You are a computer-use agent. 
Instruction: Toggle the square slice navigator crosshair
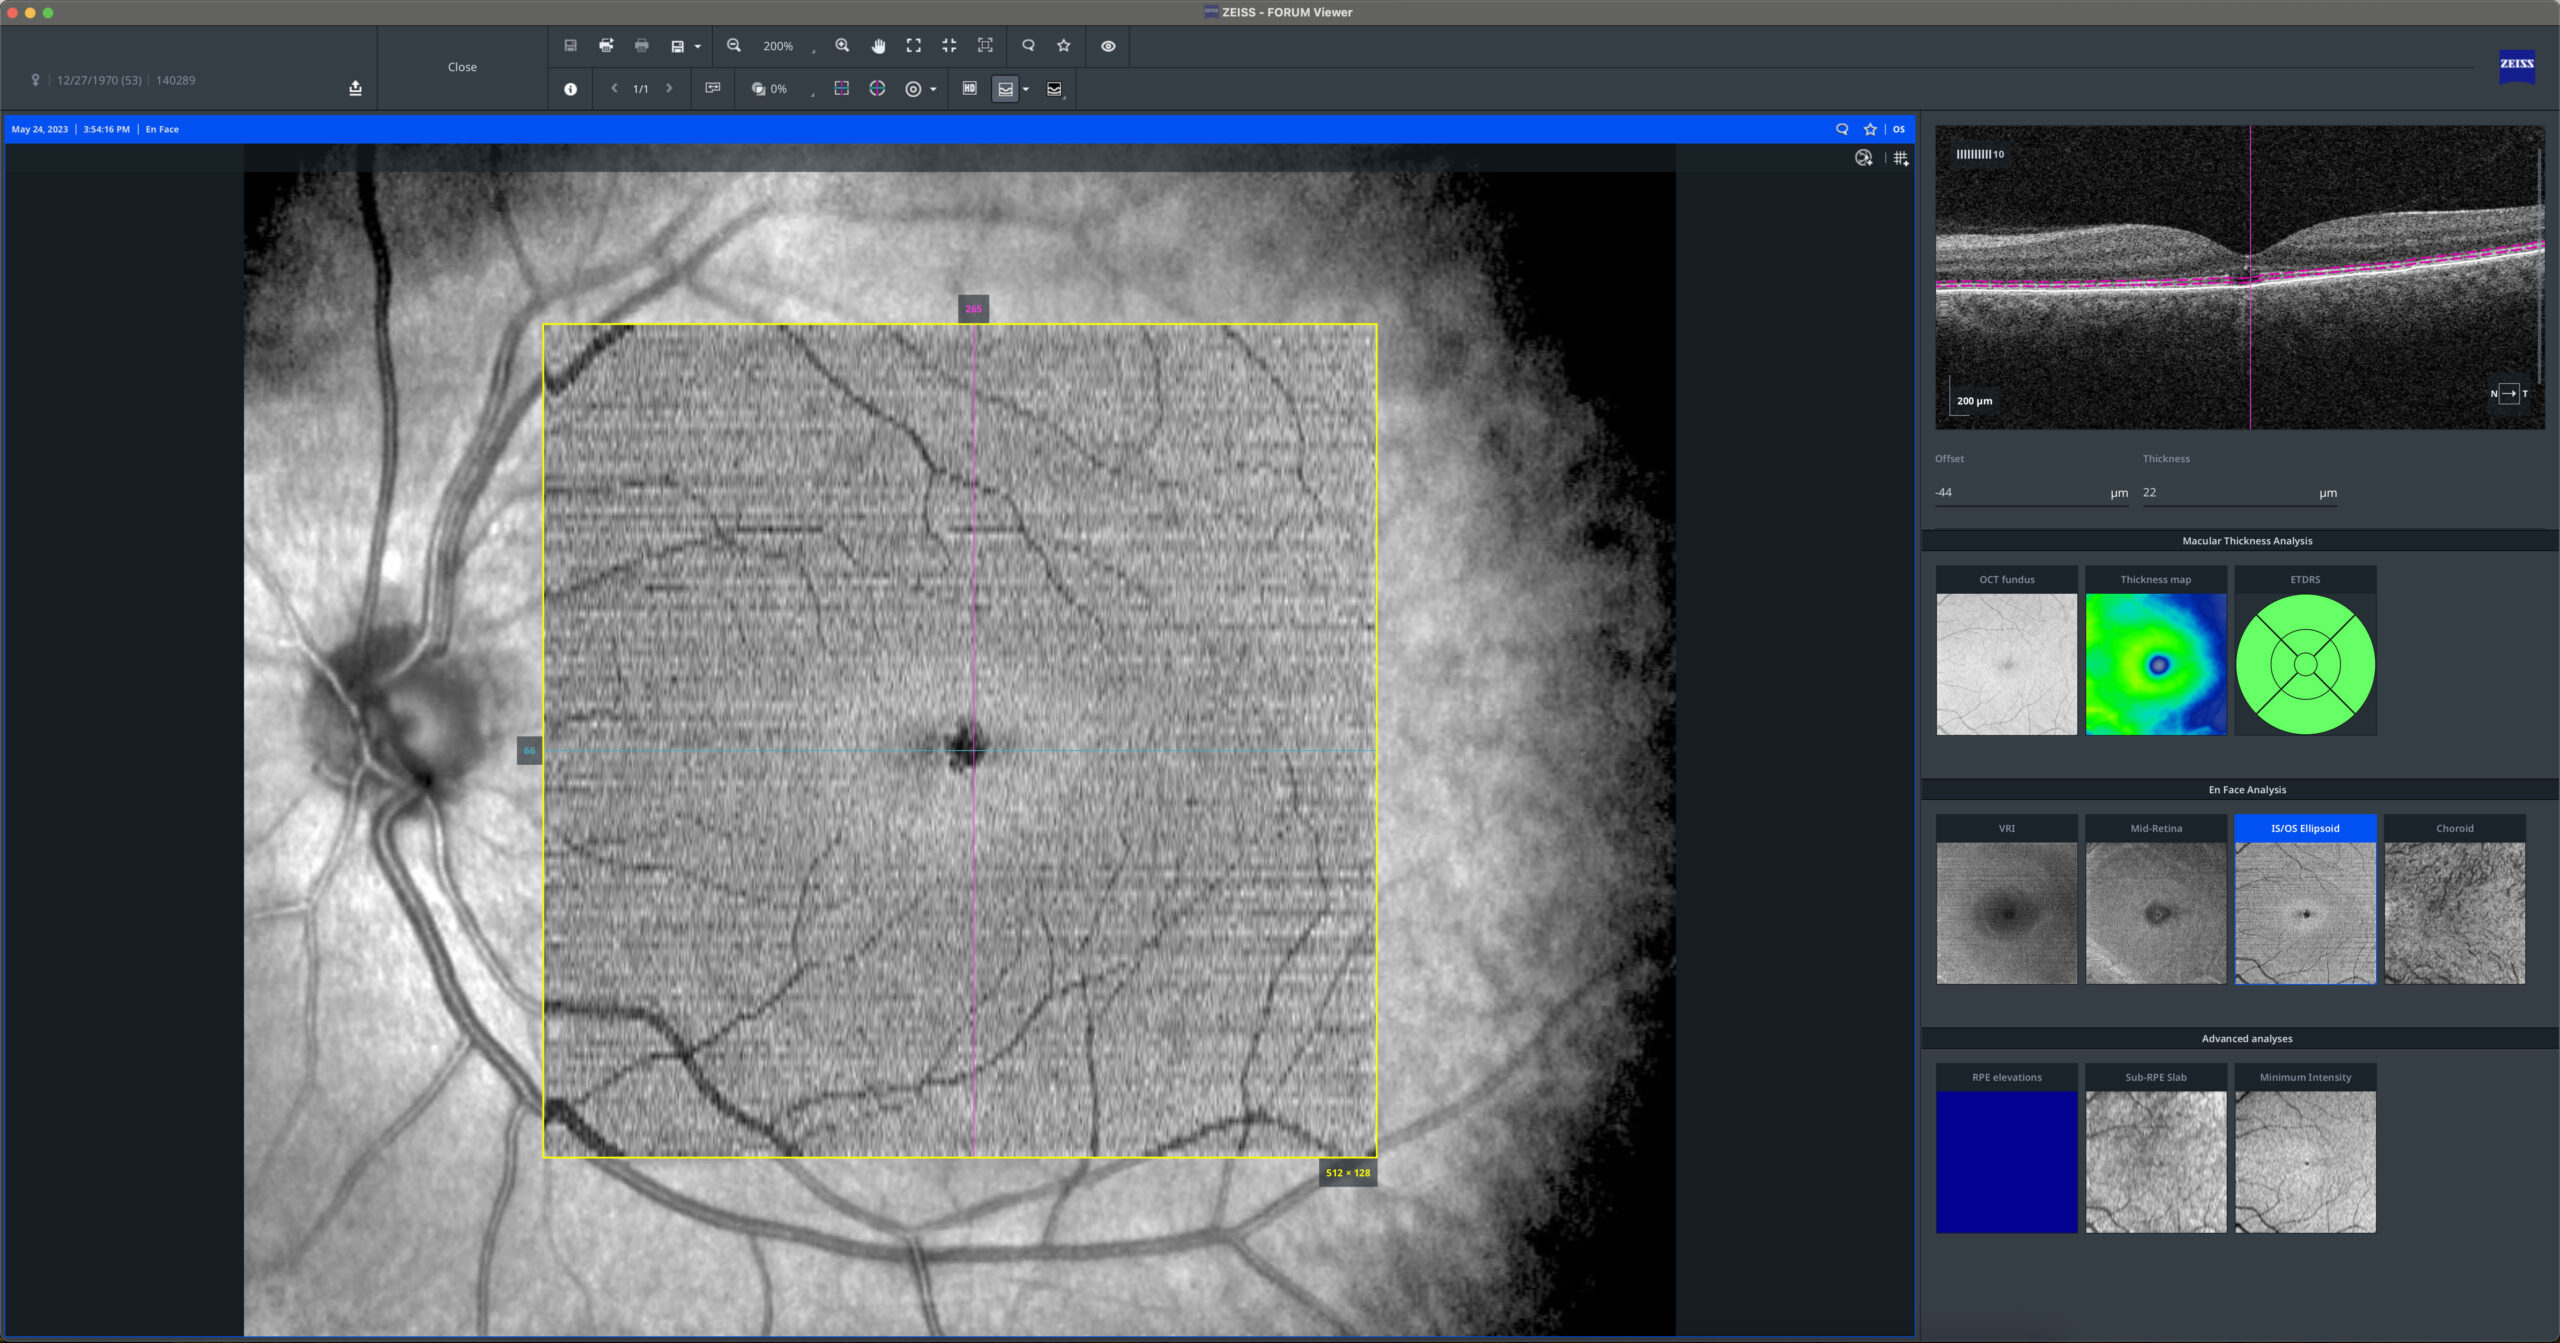click(x=842, y=88)
